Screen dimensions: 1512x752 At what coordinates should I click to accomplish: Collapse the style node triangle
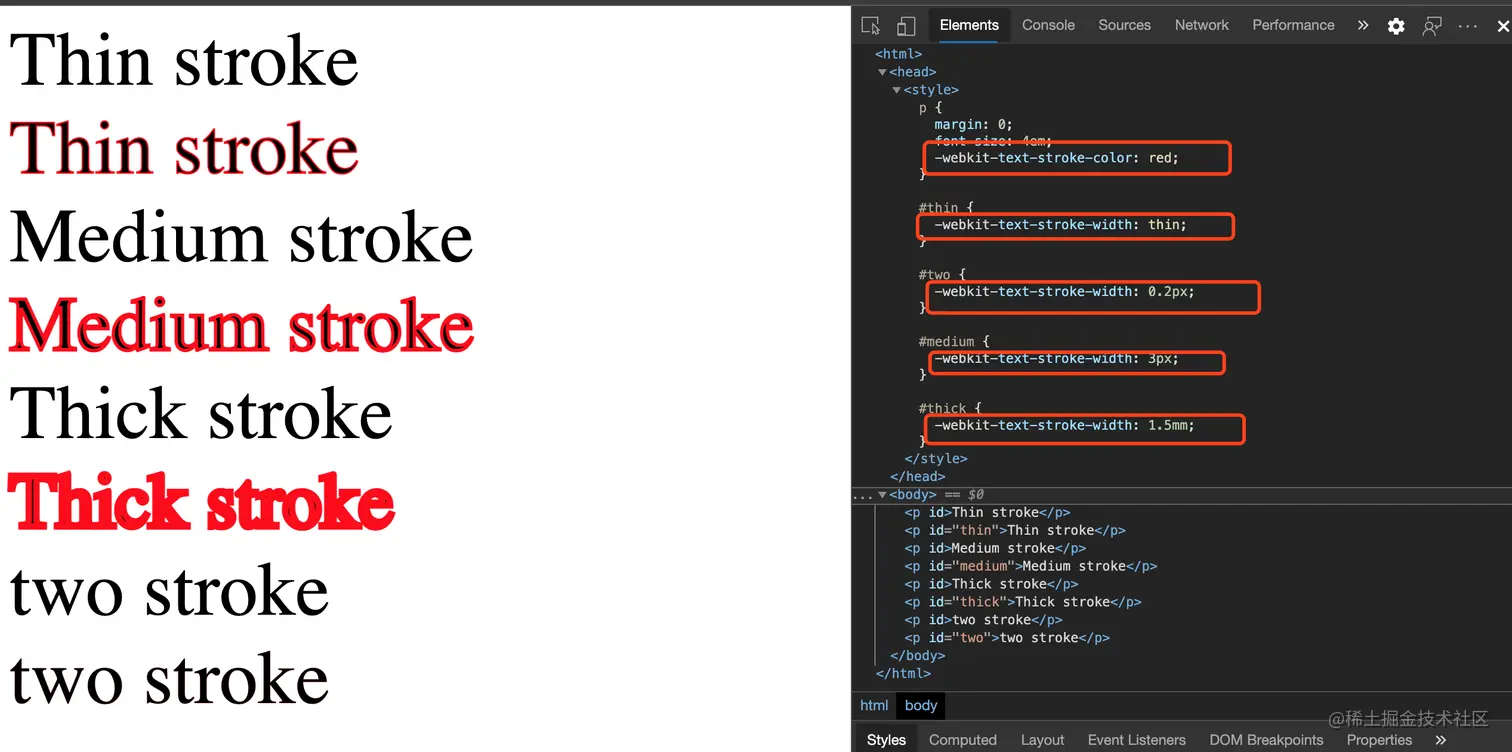click(897, 90)
